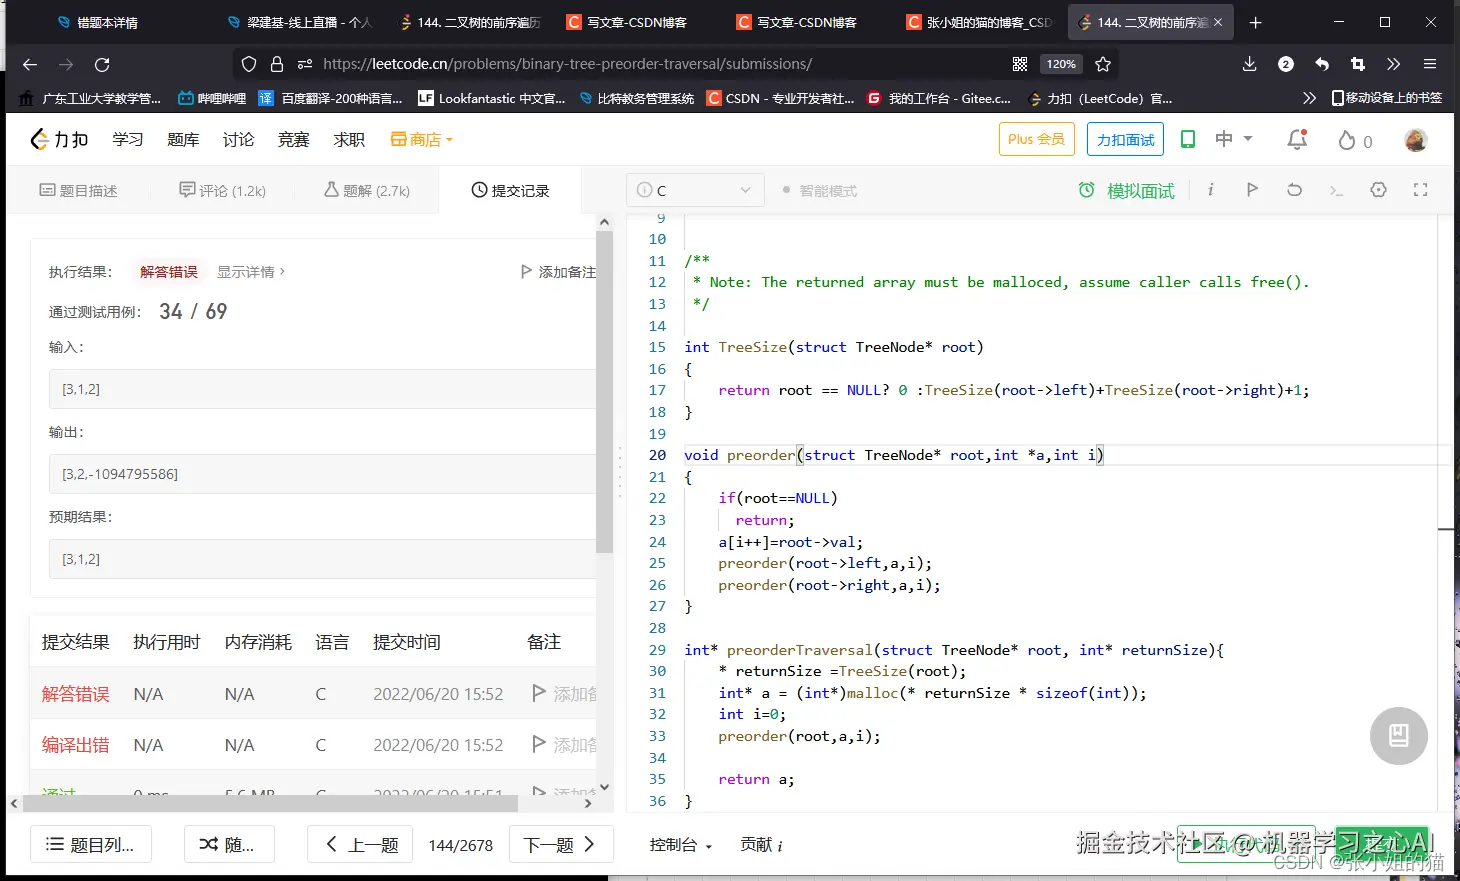Open the mobile device icon in header
1460x881 pixels.
(x=1188, y=139)
